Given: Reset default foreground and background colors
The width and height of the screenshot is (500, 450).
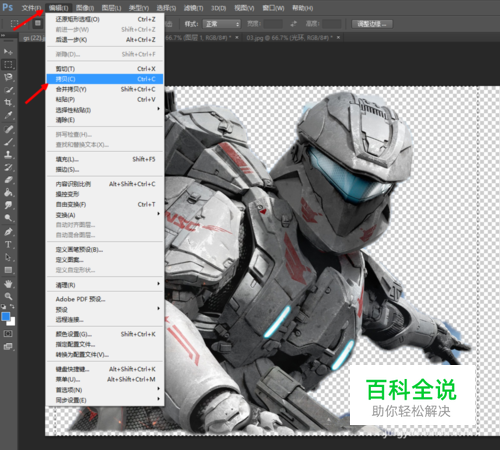Looking at the screenshot, I should (x=3, y=306).
